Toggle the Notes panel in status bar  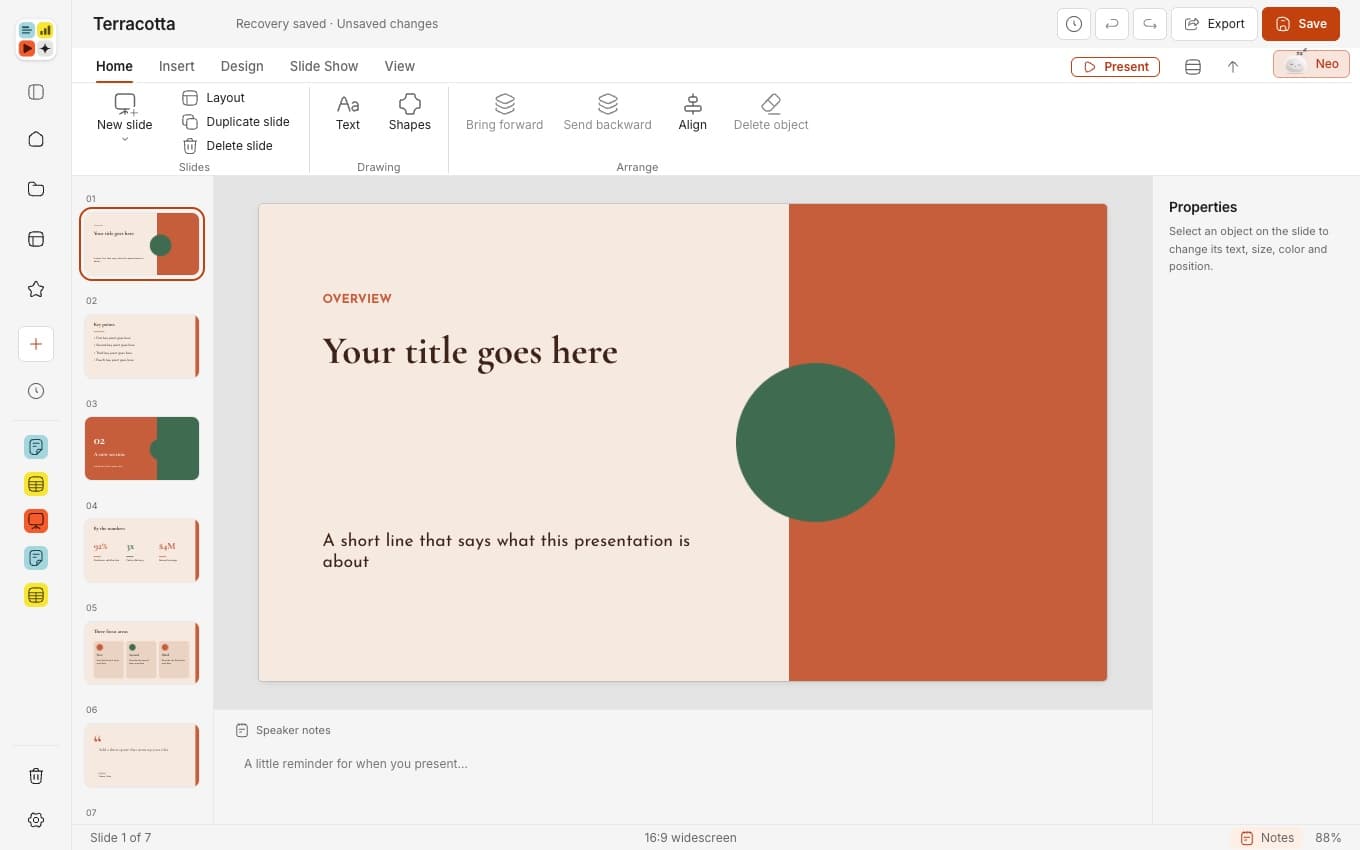click(x=1267, y=838)
